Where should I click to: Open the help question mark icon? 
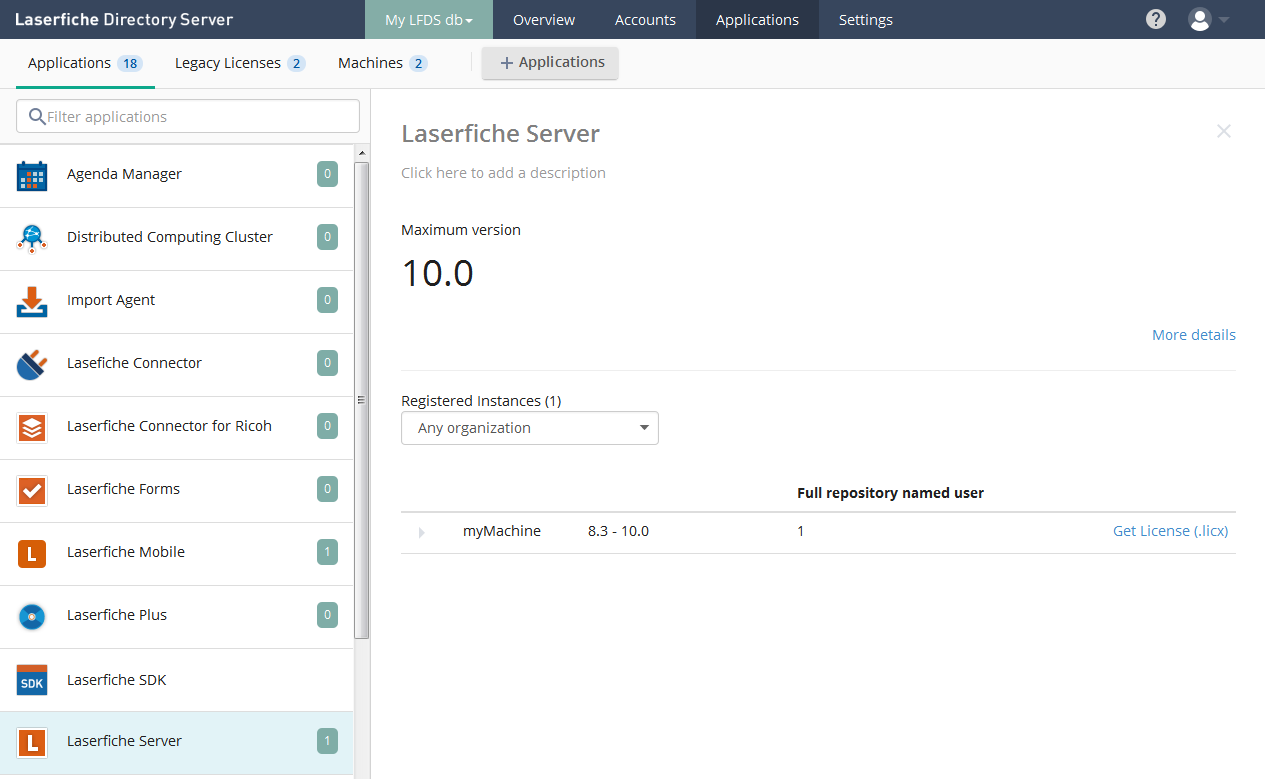coord(1156,19)
